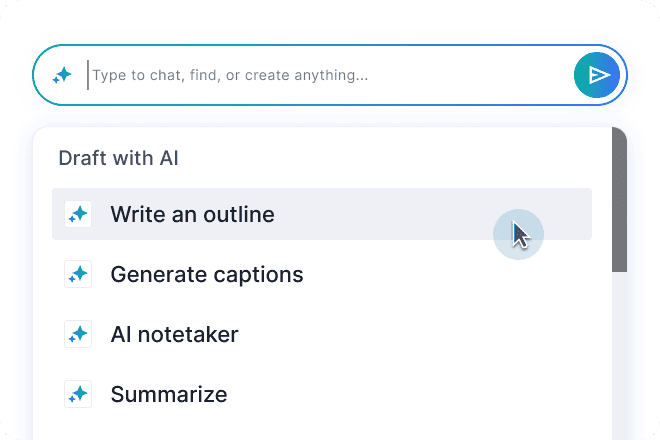Click the dark scrollbar thumb in the suggestions panel

click(620, 200)
